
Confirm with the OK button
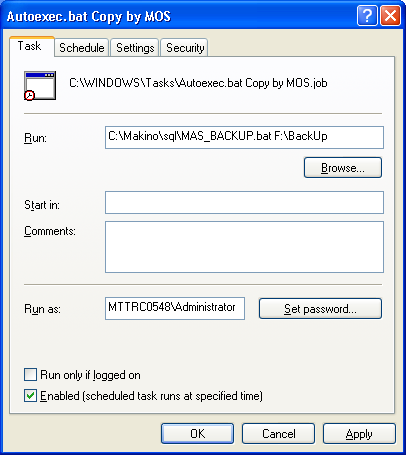pyautogui.click(x=197, y=433)
